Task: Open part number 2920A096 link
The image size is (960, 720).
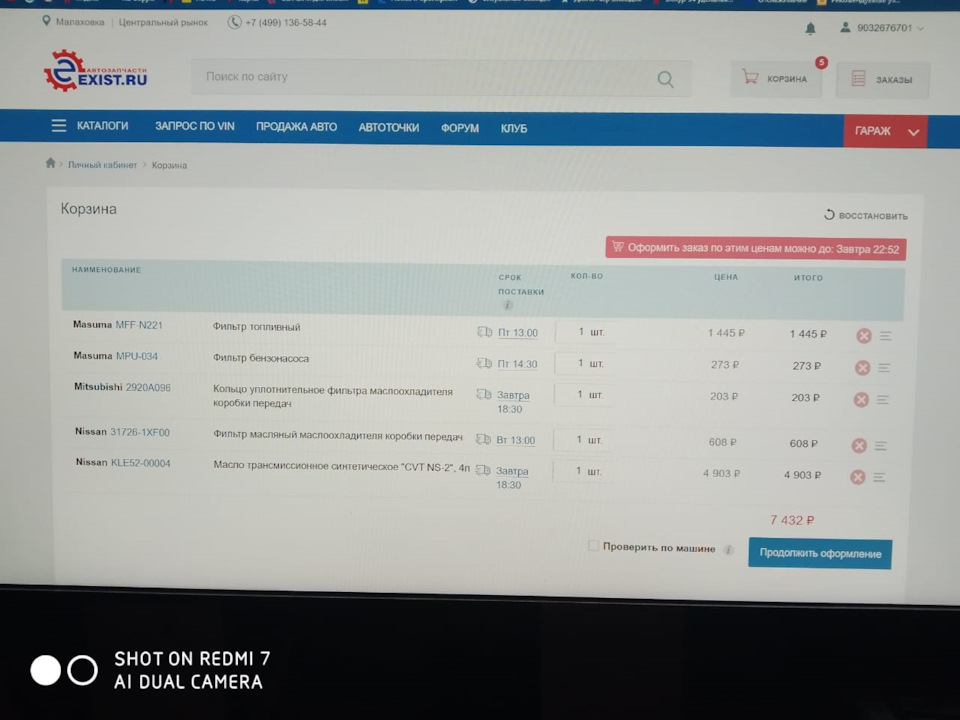Action: pyautogui.click(x=148, y=388)
